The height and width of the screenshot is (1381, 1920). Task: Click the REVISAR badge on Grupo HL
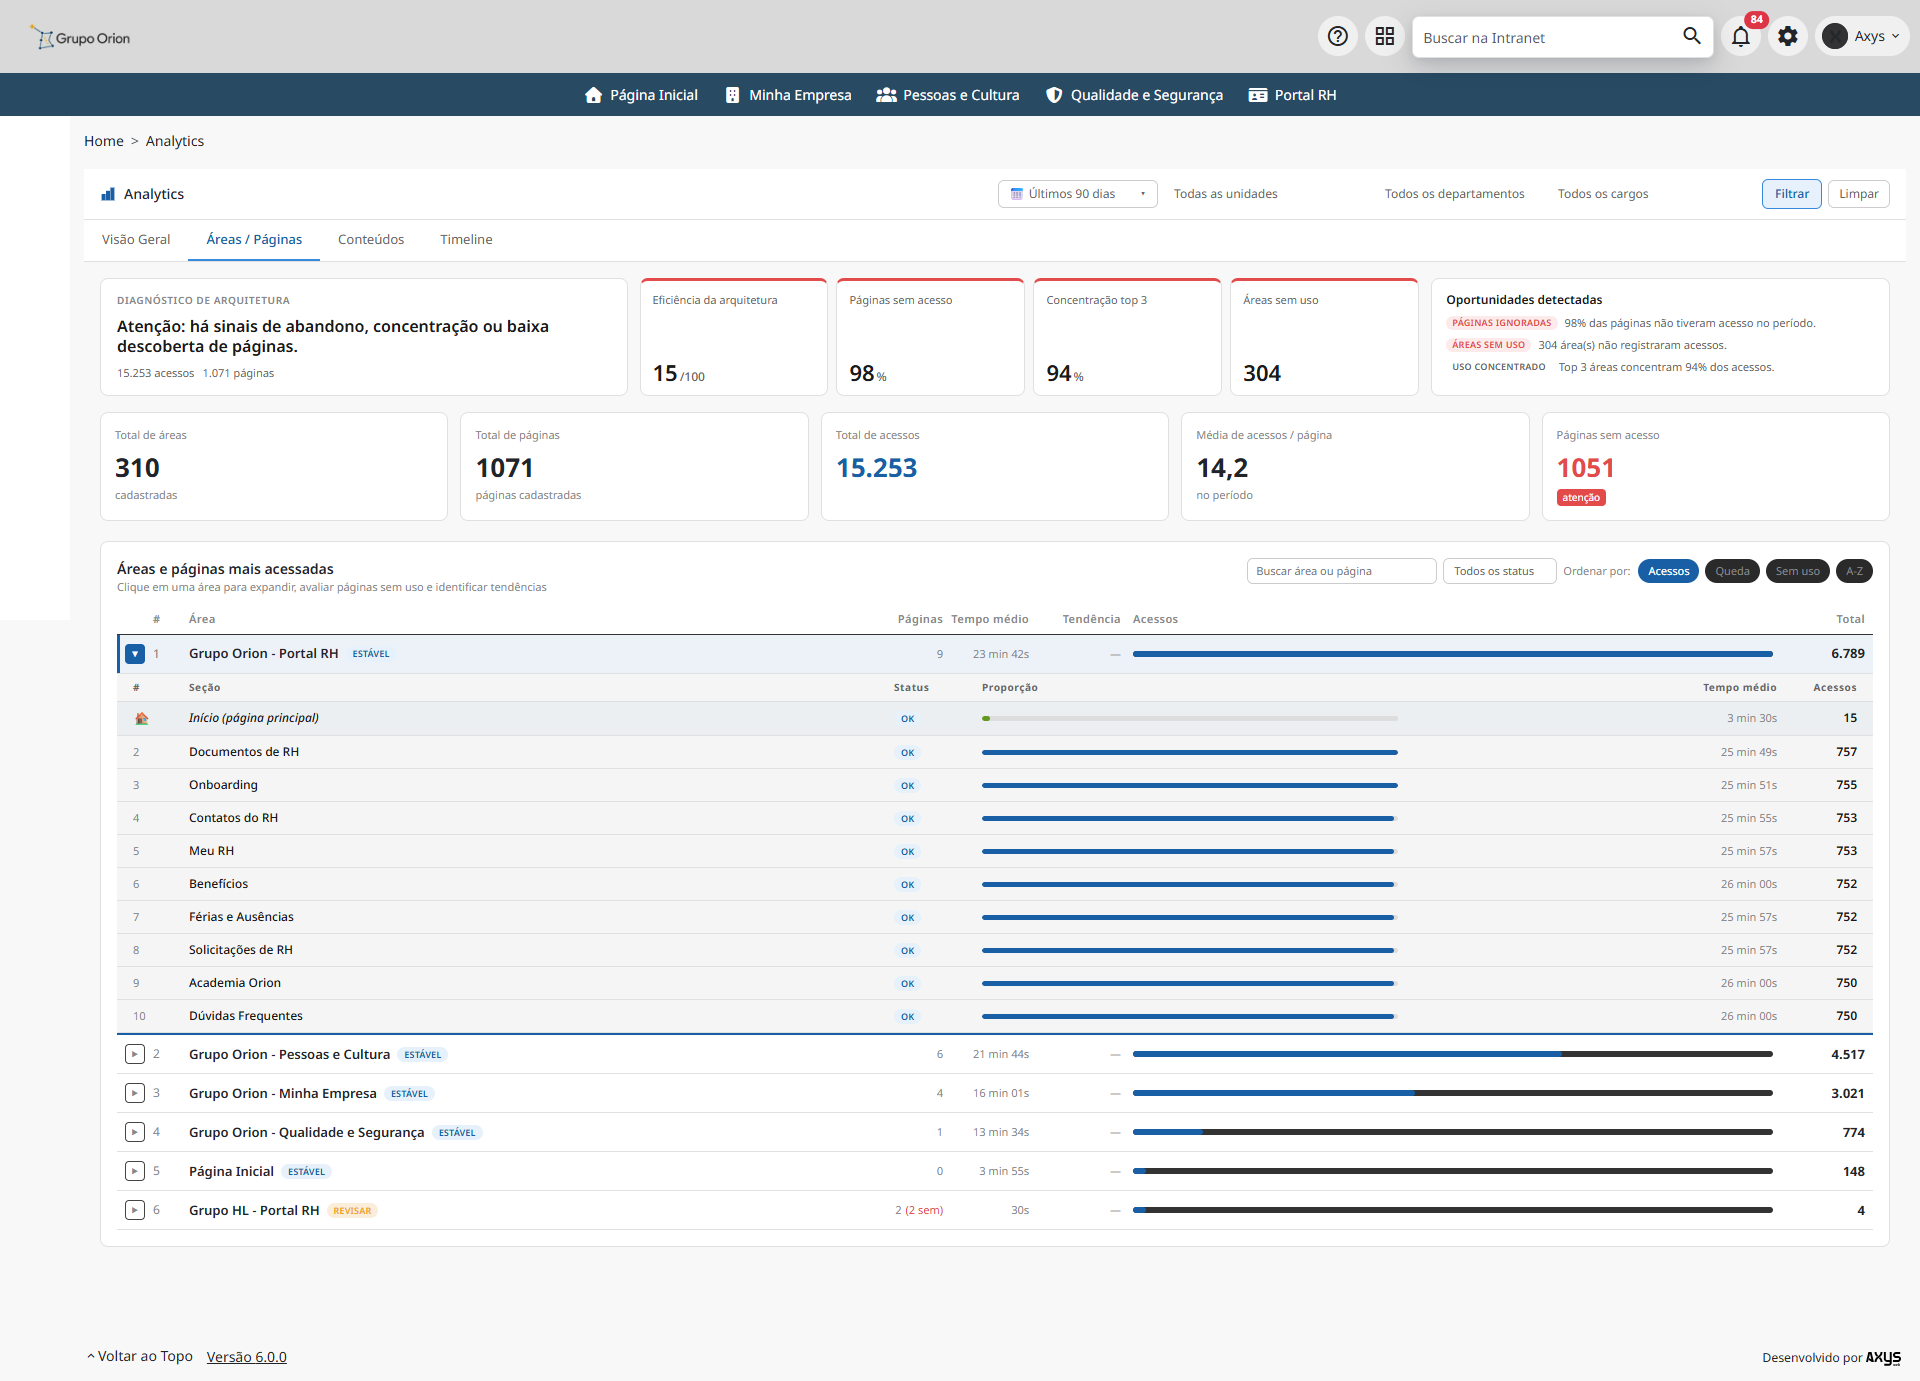pos(352,1211)
